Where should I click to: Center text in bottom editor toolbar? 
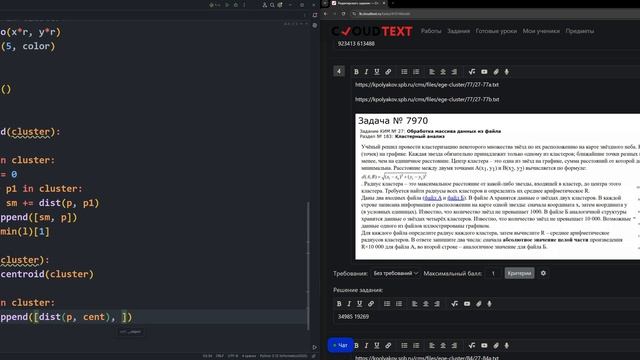(443, 345)
